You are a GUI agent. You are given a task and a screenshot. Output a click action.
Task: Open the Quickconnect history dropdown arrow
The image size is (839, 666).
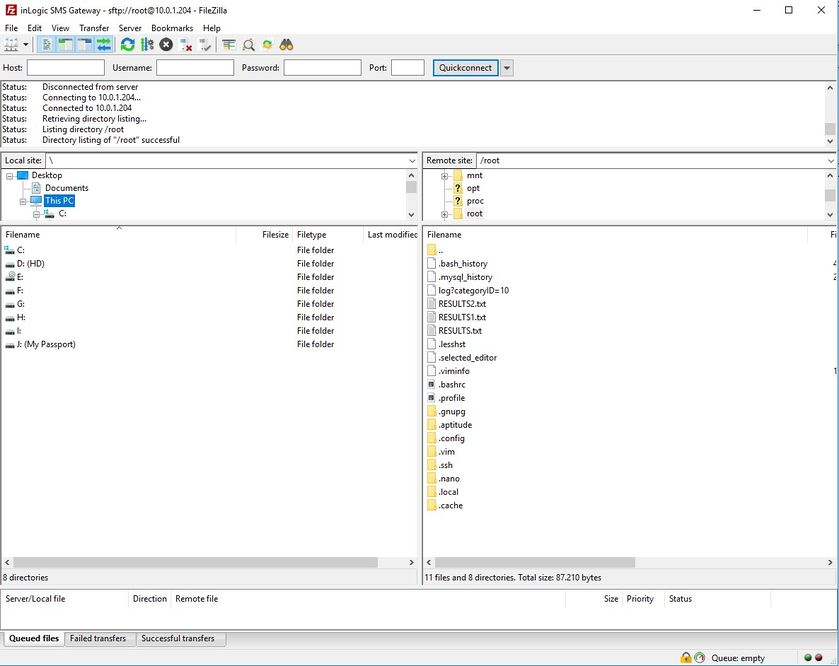click(x=507, y=68)
